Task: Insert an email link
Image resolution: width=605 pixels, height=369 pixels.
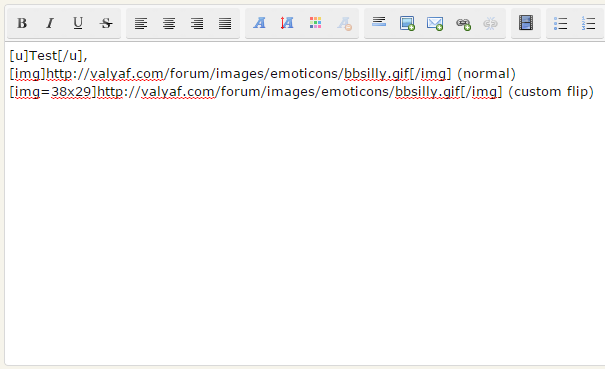Action: [435, 23]
